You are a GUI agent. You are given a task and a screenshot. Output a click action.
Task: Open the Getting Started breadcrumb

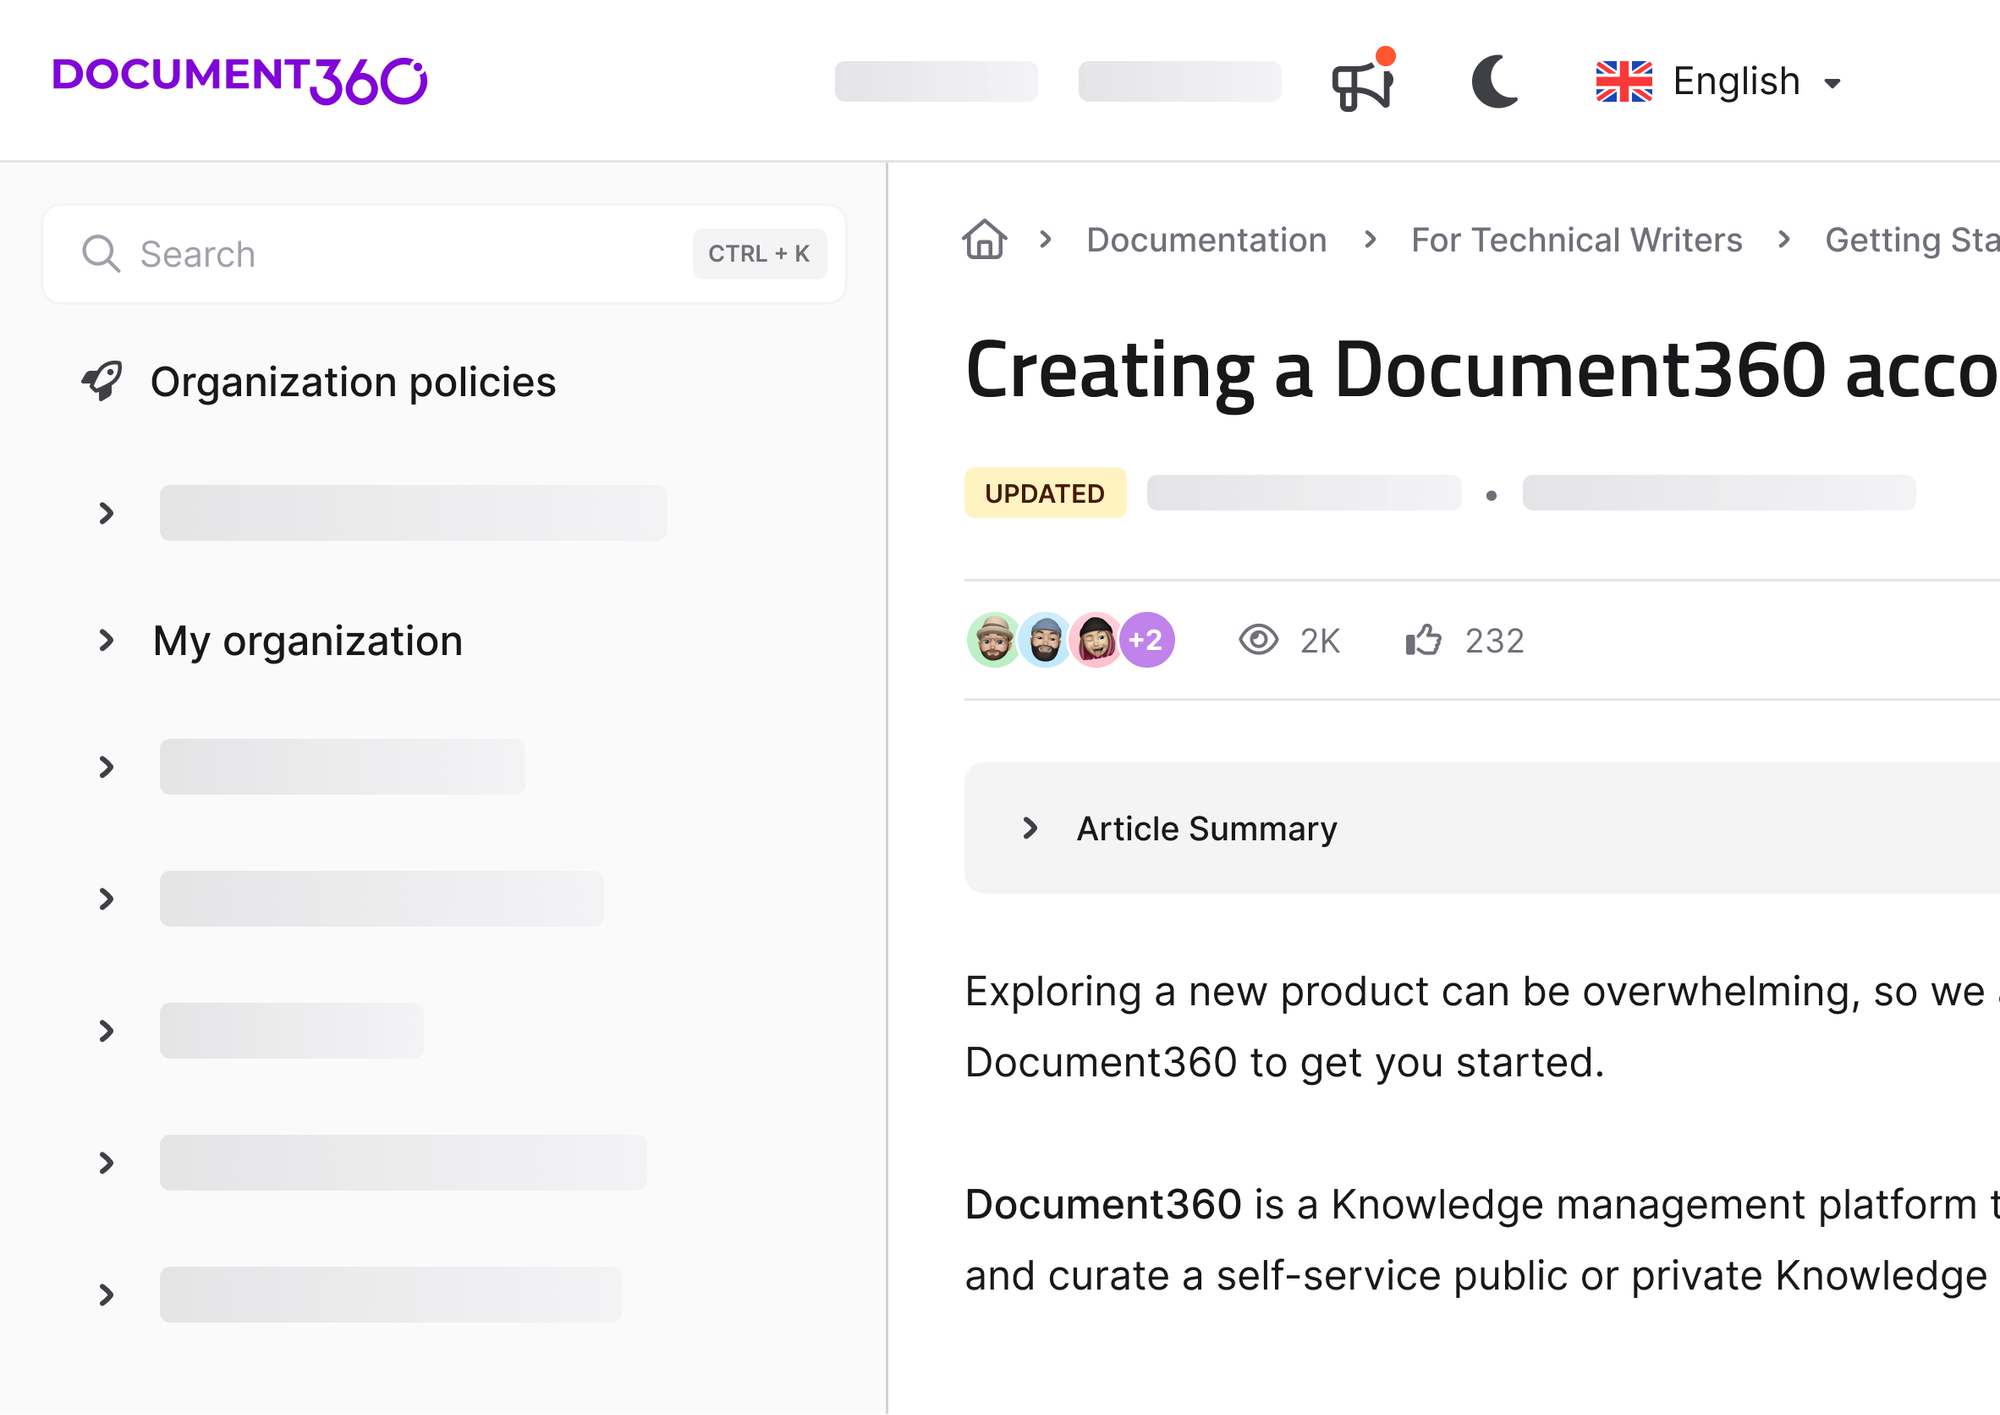point(1912,240)
